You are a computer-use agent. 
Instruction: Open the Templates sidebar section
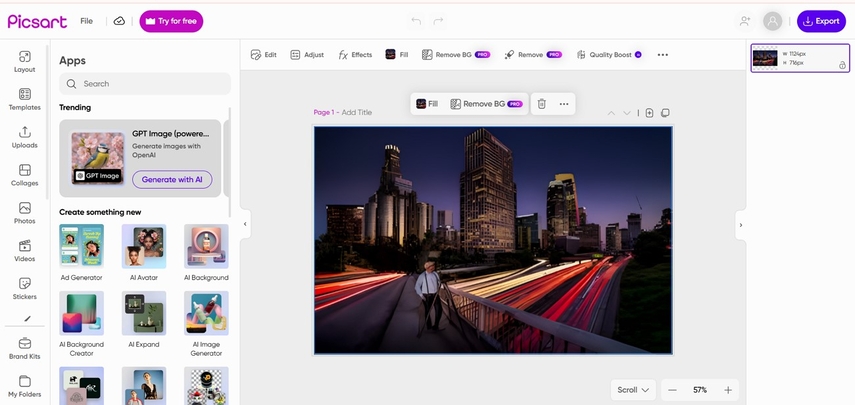point(25,99)
